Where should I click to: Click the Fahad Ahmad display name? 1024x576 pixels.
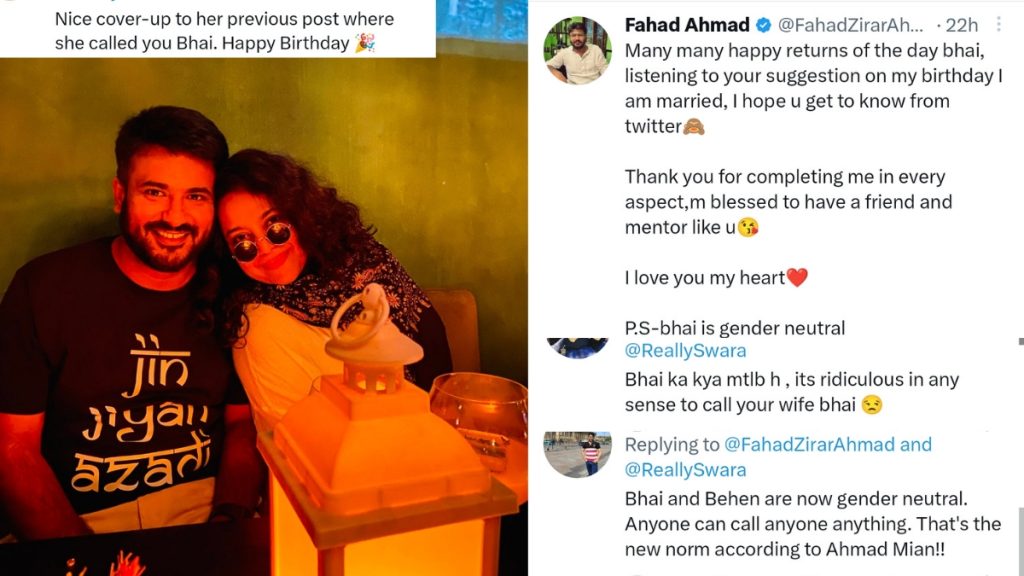[x=687, y=25]
